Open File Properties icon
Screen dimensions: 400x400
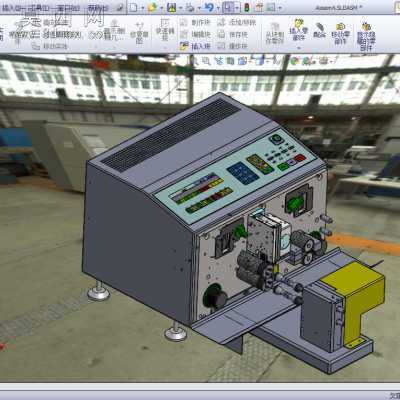click(260, 7)
